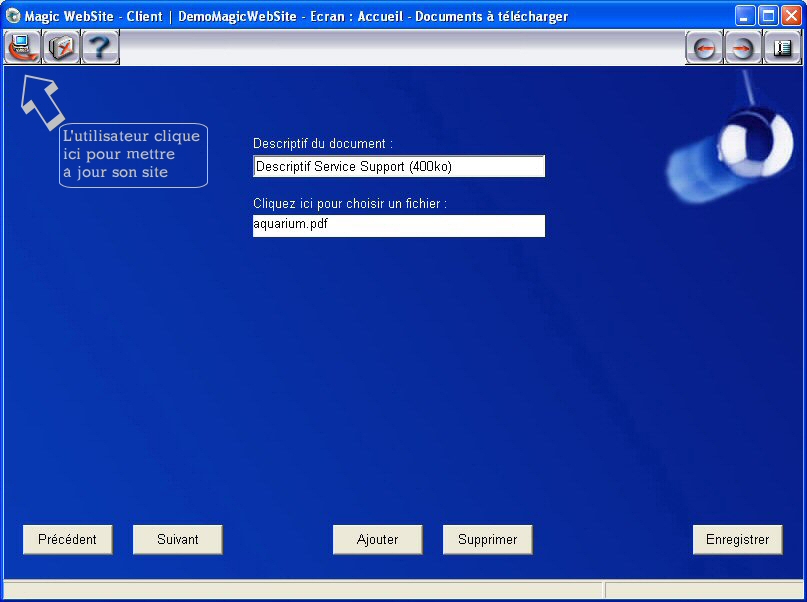The width and height of the screenshot is (807, 602).
Task: Open the contents list icon in toolbar
Action: pyautogui.click(x=782, y=48)
